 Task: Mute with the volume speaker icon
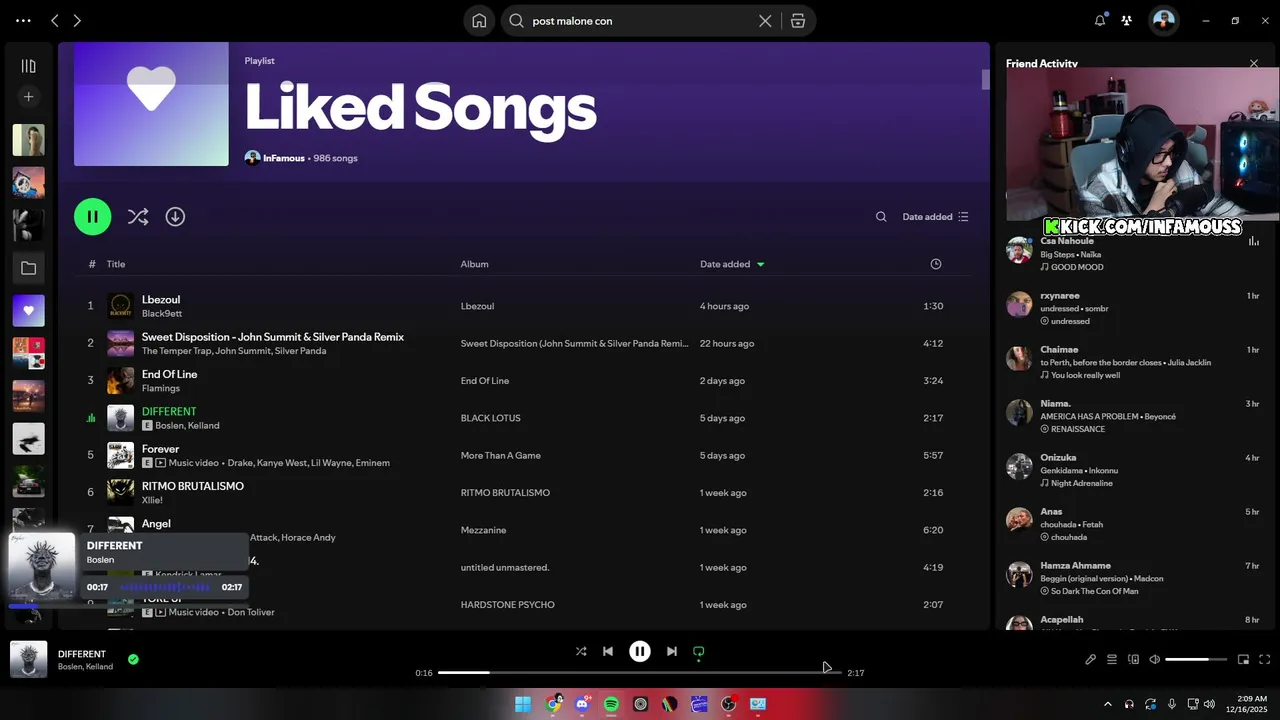1154,659
